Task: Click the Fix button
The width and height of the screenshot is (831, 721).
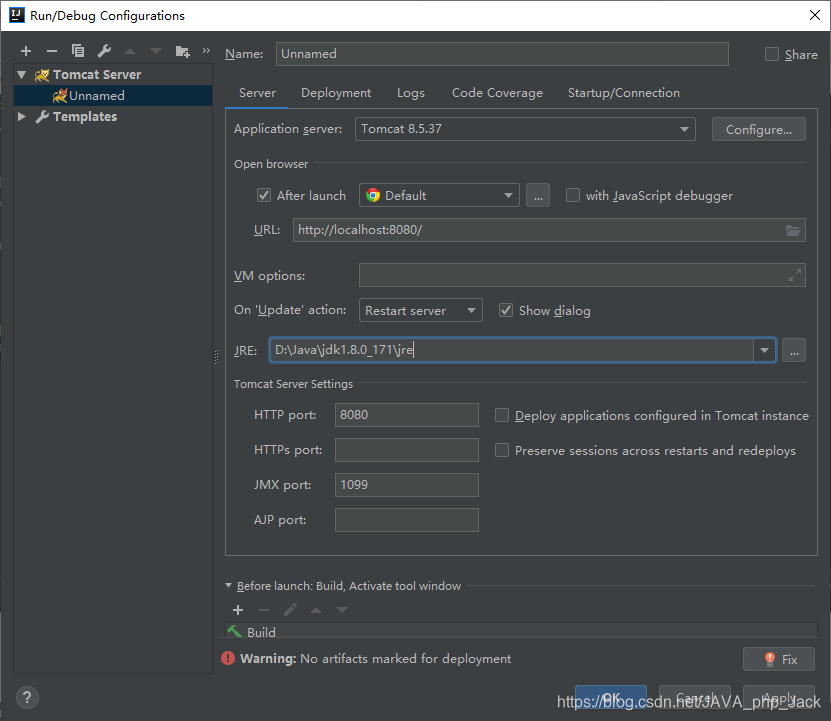Action: tap(779, 659)
